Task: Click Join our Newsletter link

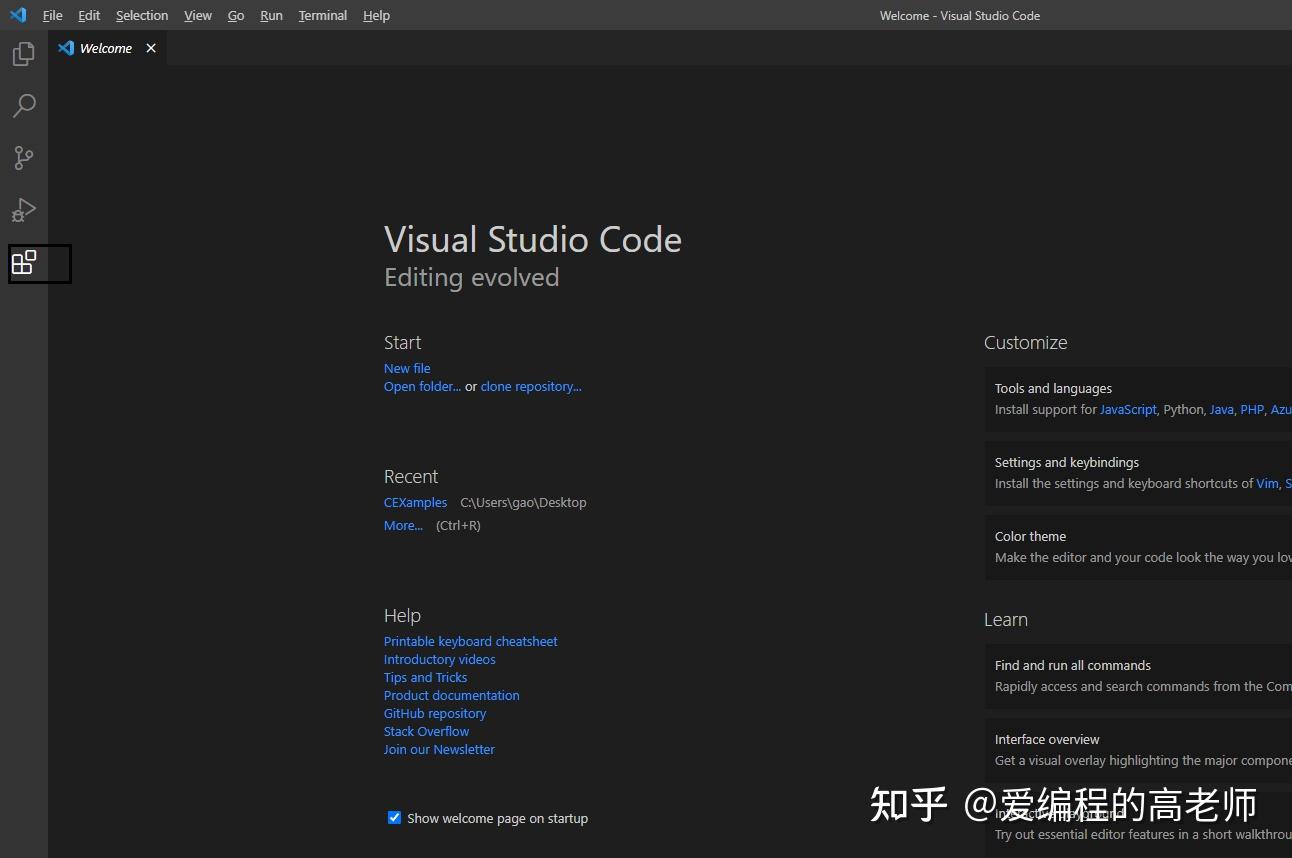Action: point(439,749)
